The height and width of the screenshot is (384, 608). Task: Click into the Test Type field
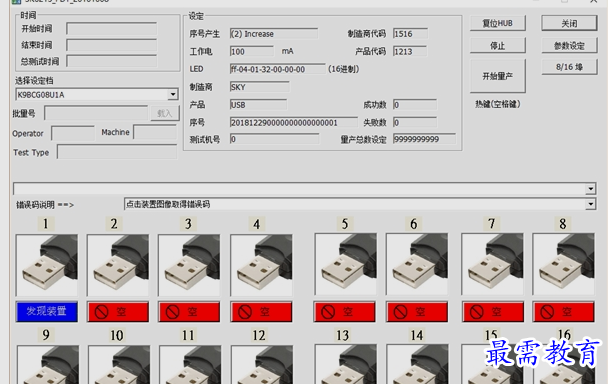[x=117, y=152]
